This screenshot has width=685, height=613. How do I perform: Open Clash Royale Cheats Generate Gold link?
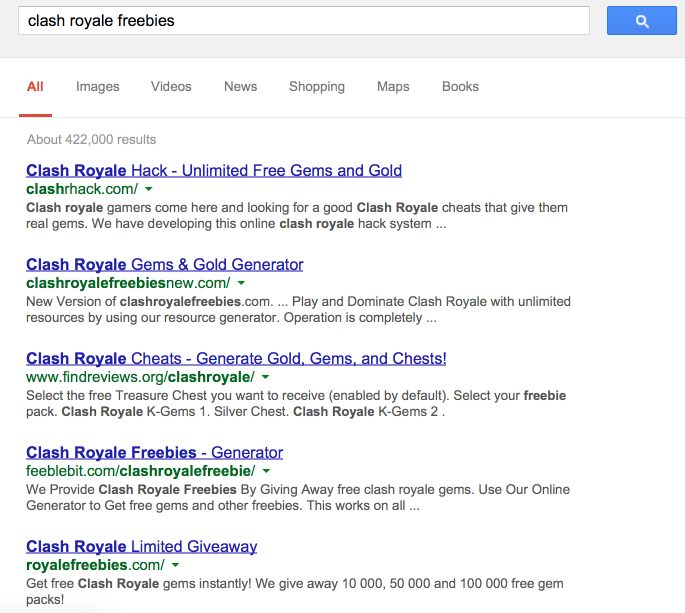click(x=236, y=358)
